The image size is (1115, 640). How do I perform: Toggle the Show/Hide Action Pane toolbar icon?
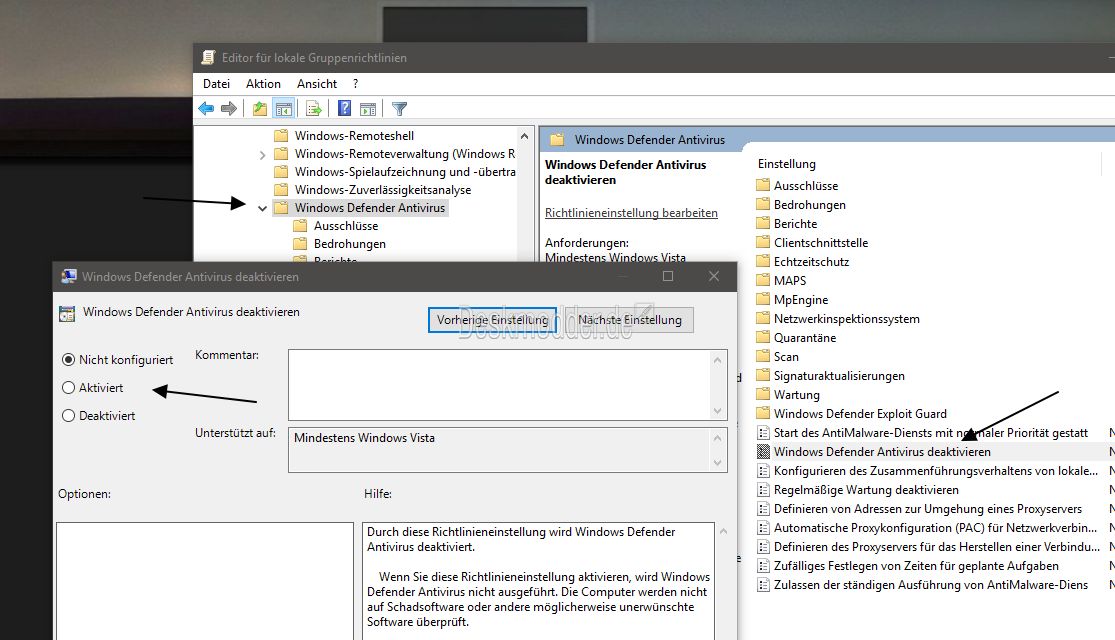[x=368, y=109]
